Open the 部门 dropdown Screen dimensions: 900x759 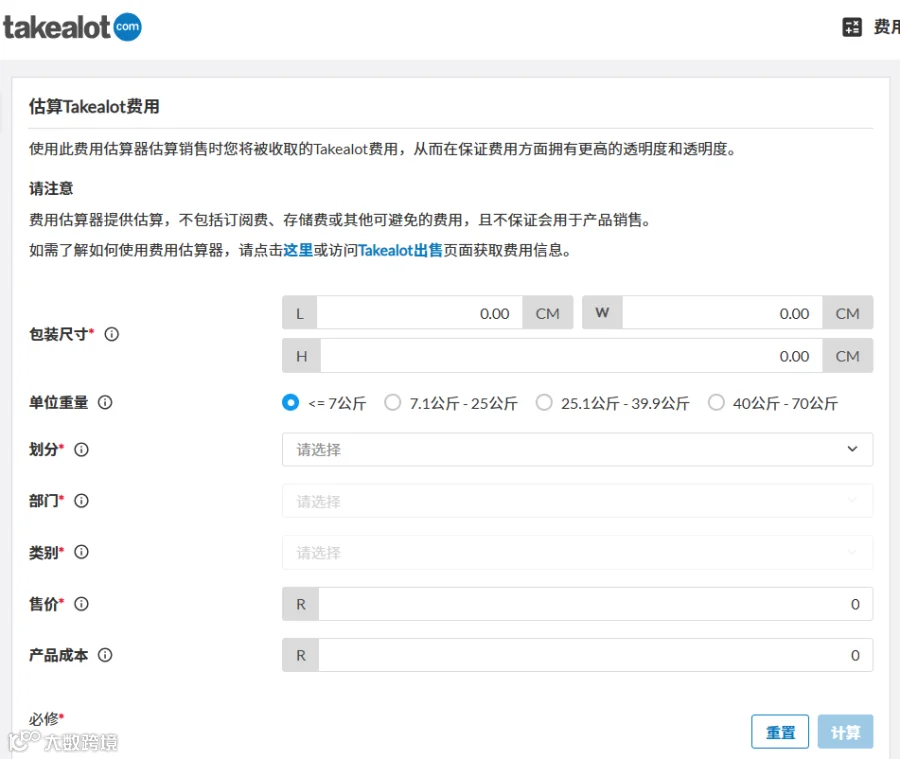point(577,501)
